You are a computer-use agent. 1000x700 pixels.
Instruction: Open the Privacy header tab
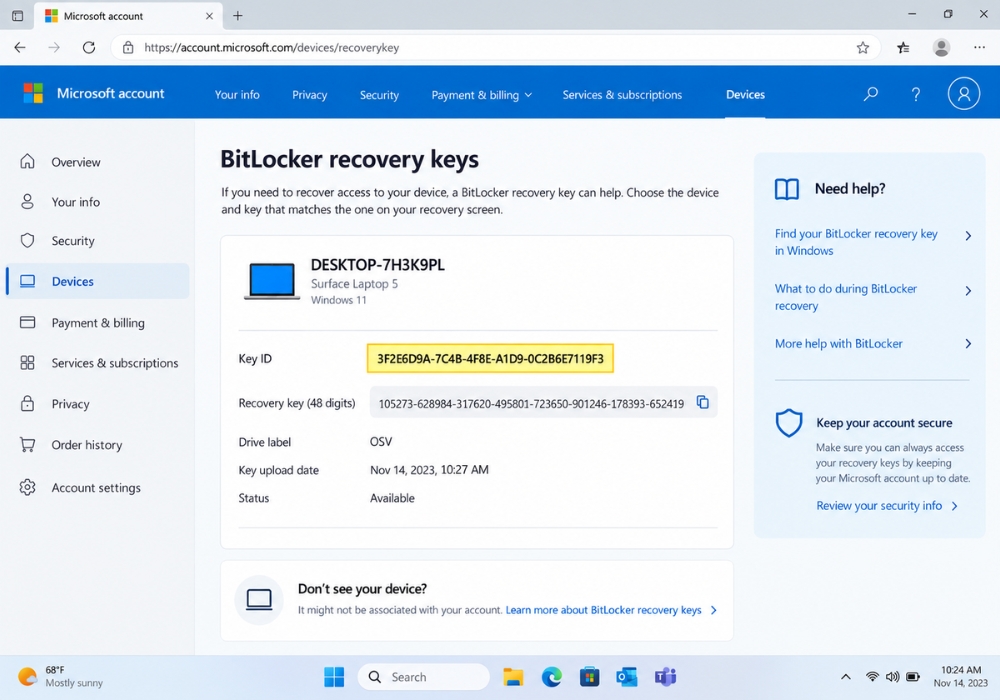point(309,95)
